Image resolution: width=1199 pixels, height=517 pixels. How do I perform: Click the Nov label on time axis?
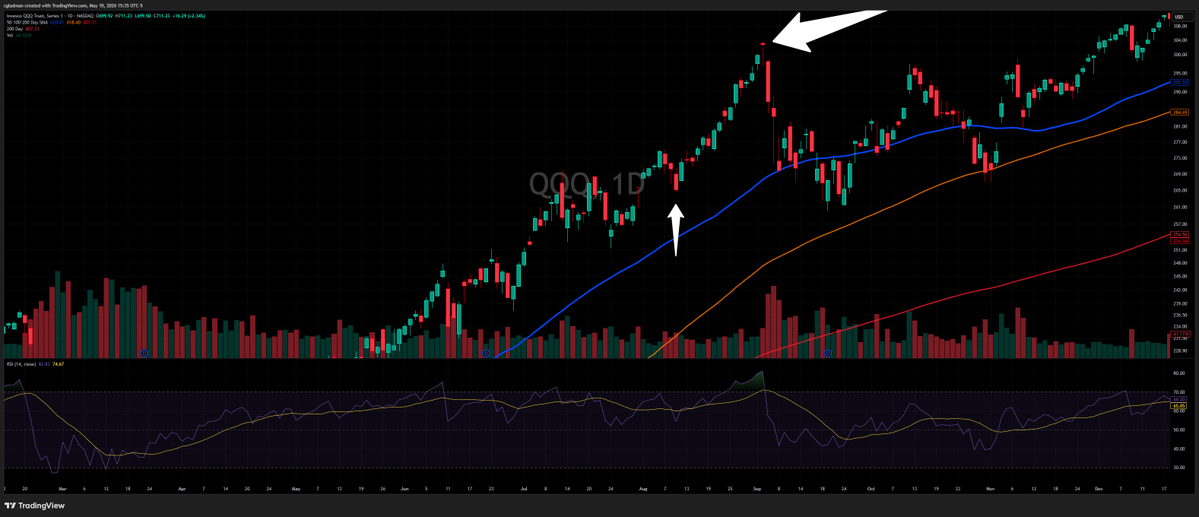991,489
